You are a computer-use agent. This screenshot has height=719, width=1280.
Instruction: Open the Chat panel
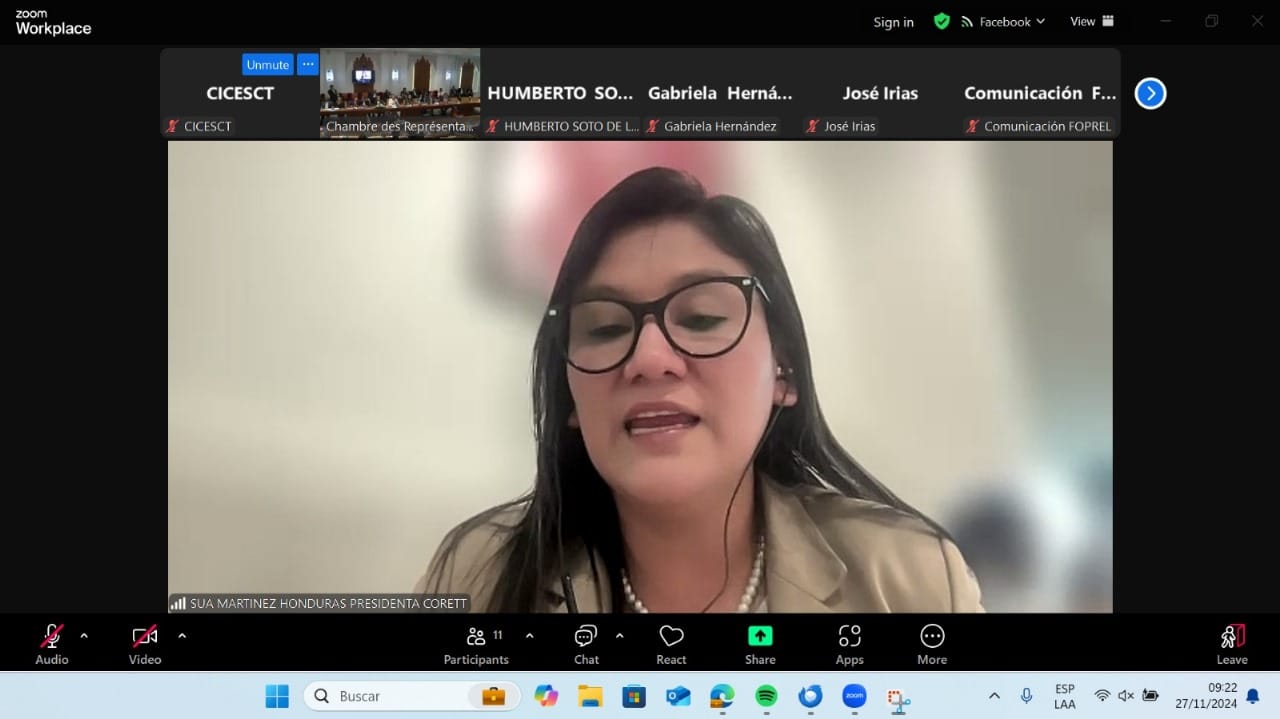click(586, 644)
